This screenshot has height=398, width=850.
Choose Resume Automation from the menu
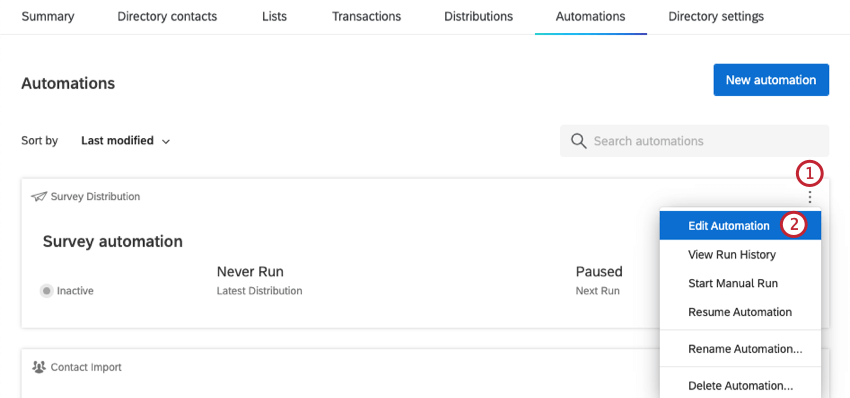[x=740, y=312]
